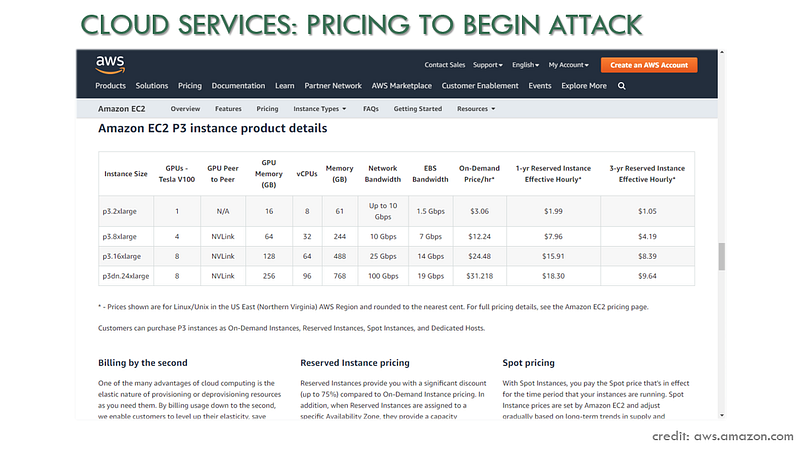Open the search magnifier icon
Screen dimensions: 800x449
621,86
